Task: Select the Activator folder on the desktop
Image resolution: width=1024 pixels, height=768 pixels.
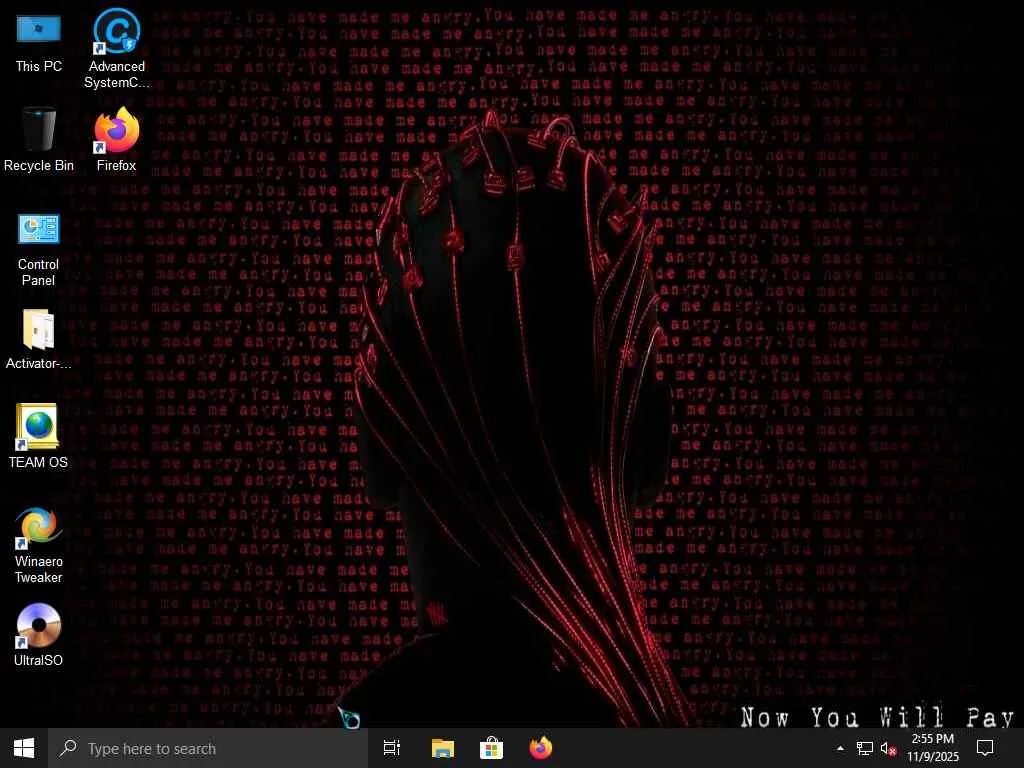Action: pyautogui.click(x=39, y=340)
